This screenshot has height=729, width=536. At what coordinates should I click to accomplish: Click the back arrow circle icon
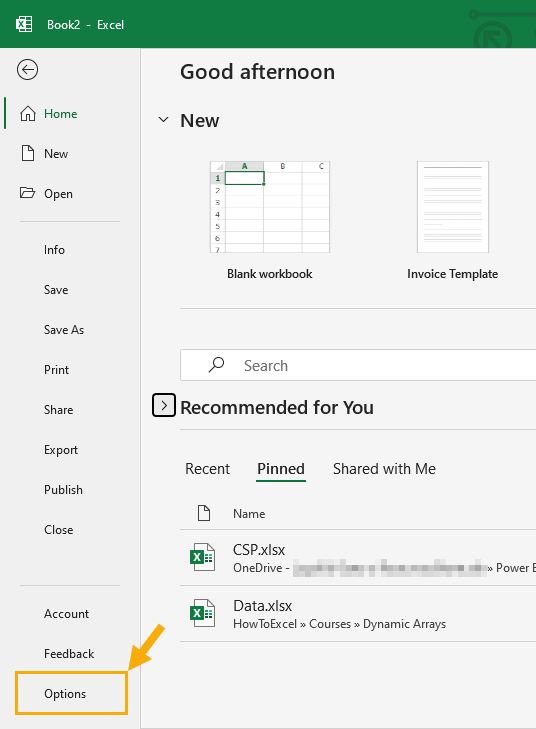[x=27, y=70]
